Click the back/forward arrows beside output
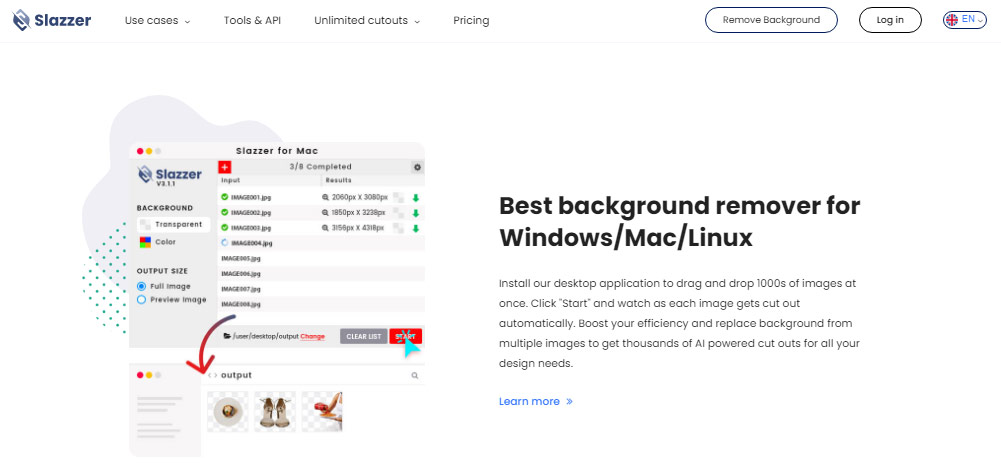1001x466 pixels. pyautogui.click(x=213, y=375)
